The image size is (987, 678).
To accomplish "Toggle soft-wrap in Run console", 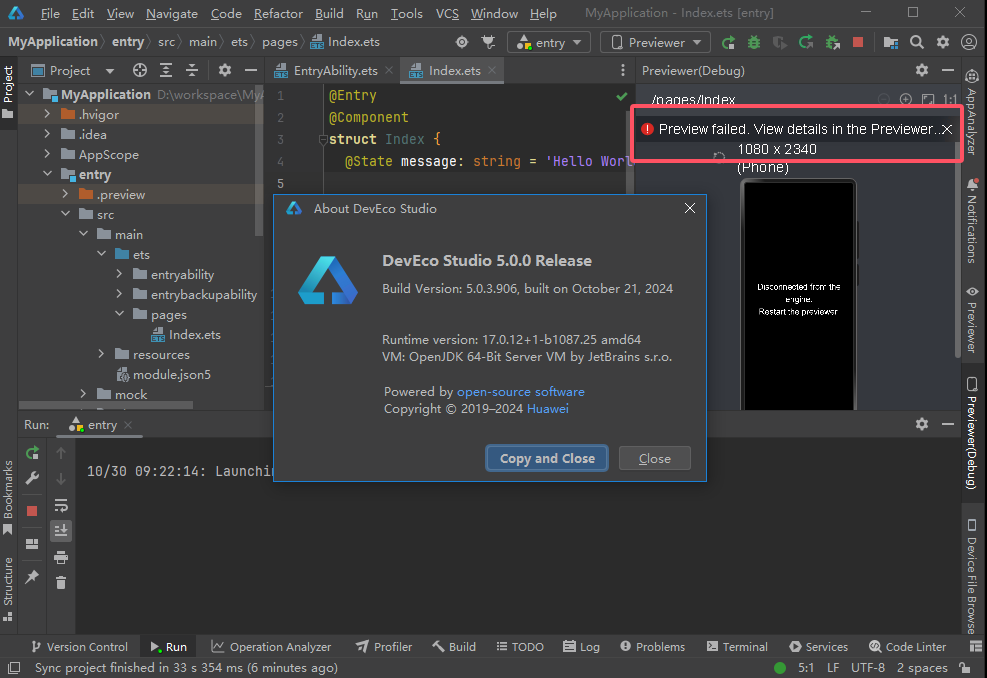I will coord(61,505).
